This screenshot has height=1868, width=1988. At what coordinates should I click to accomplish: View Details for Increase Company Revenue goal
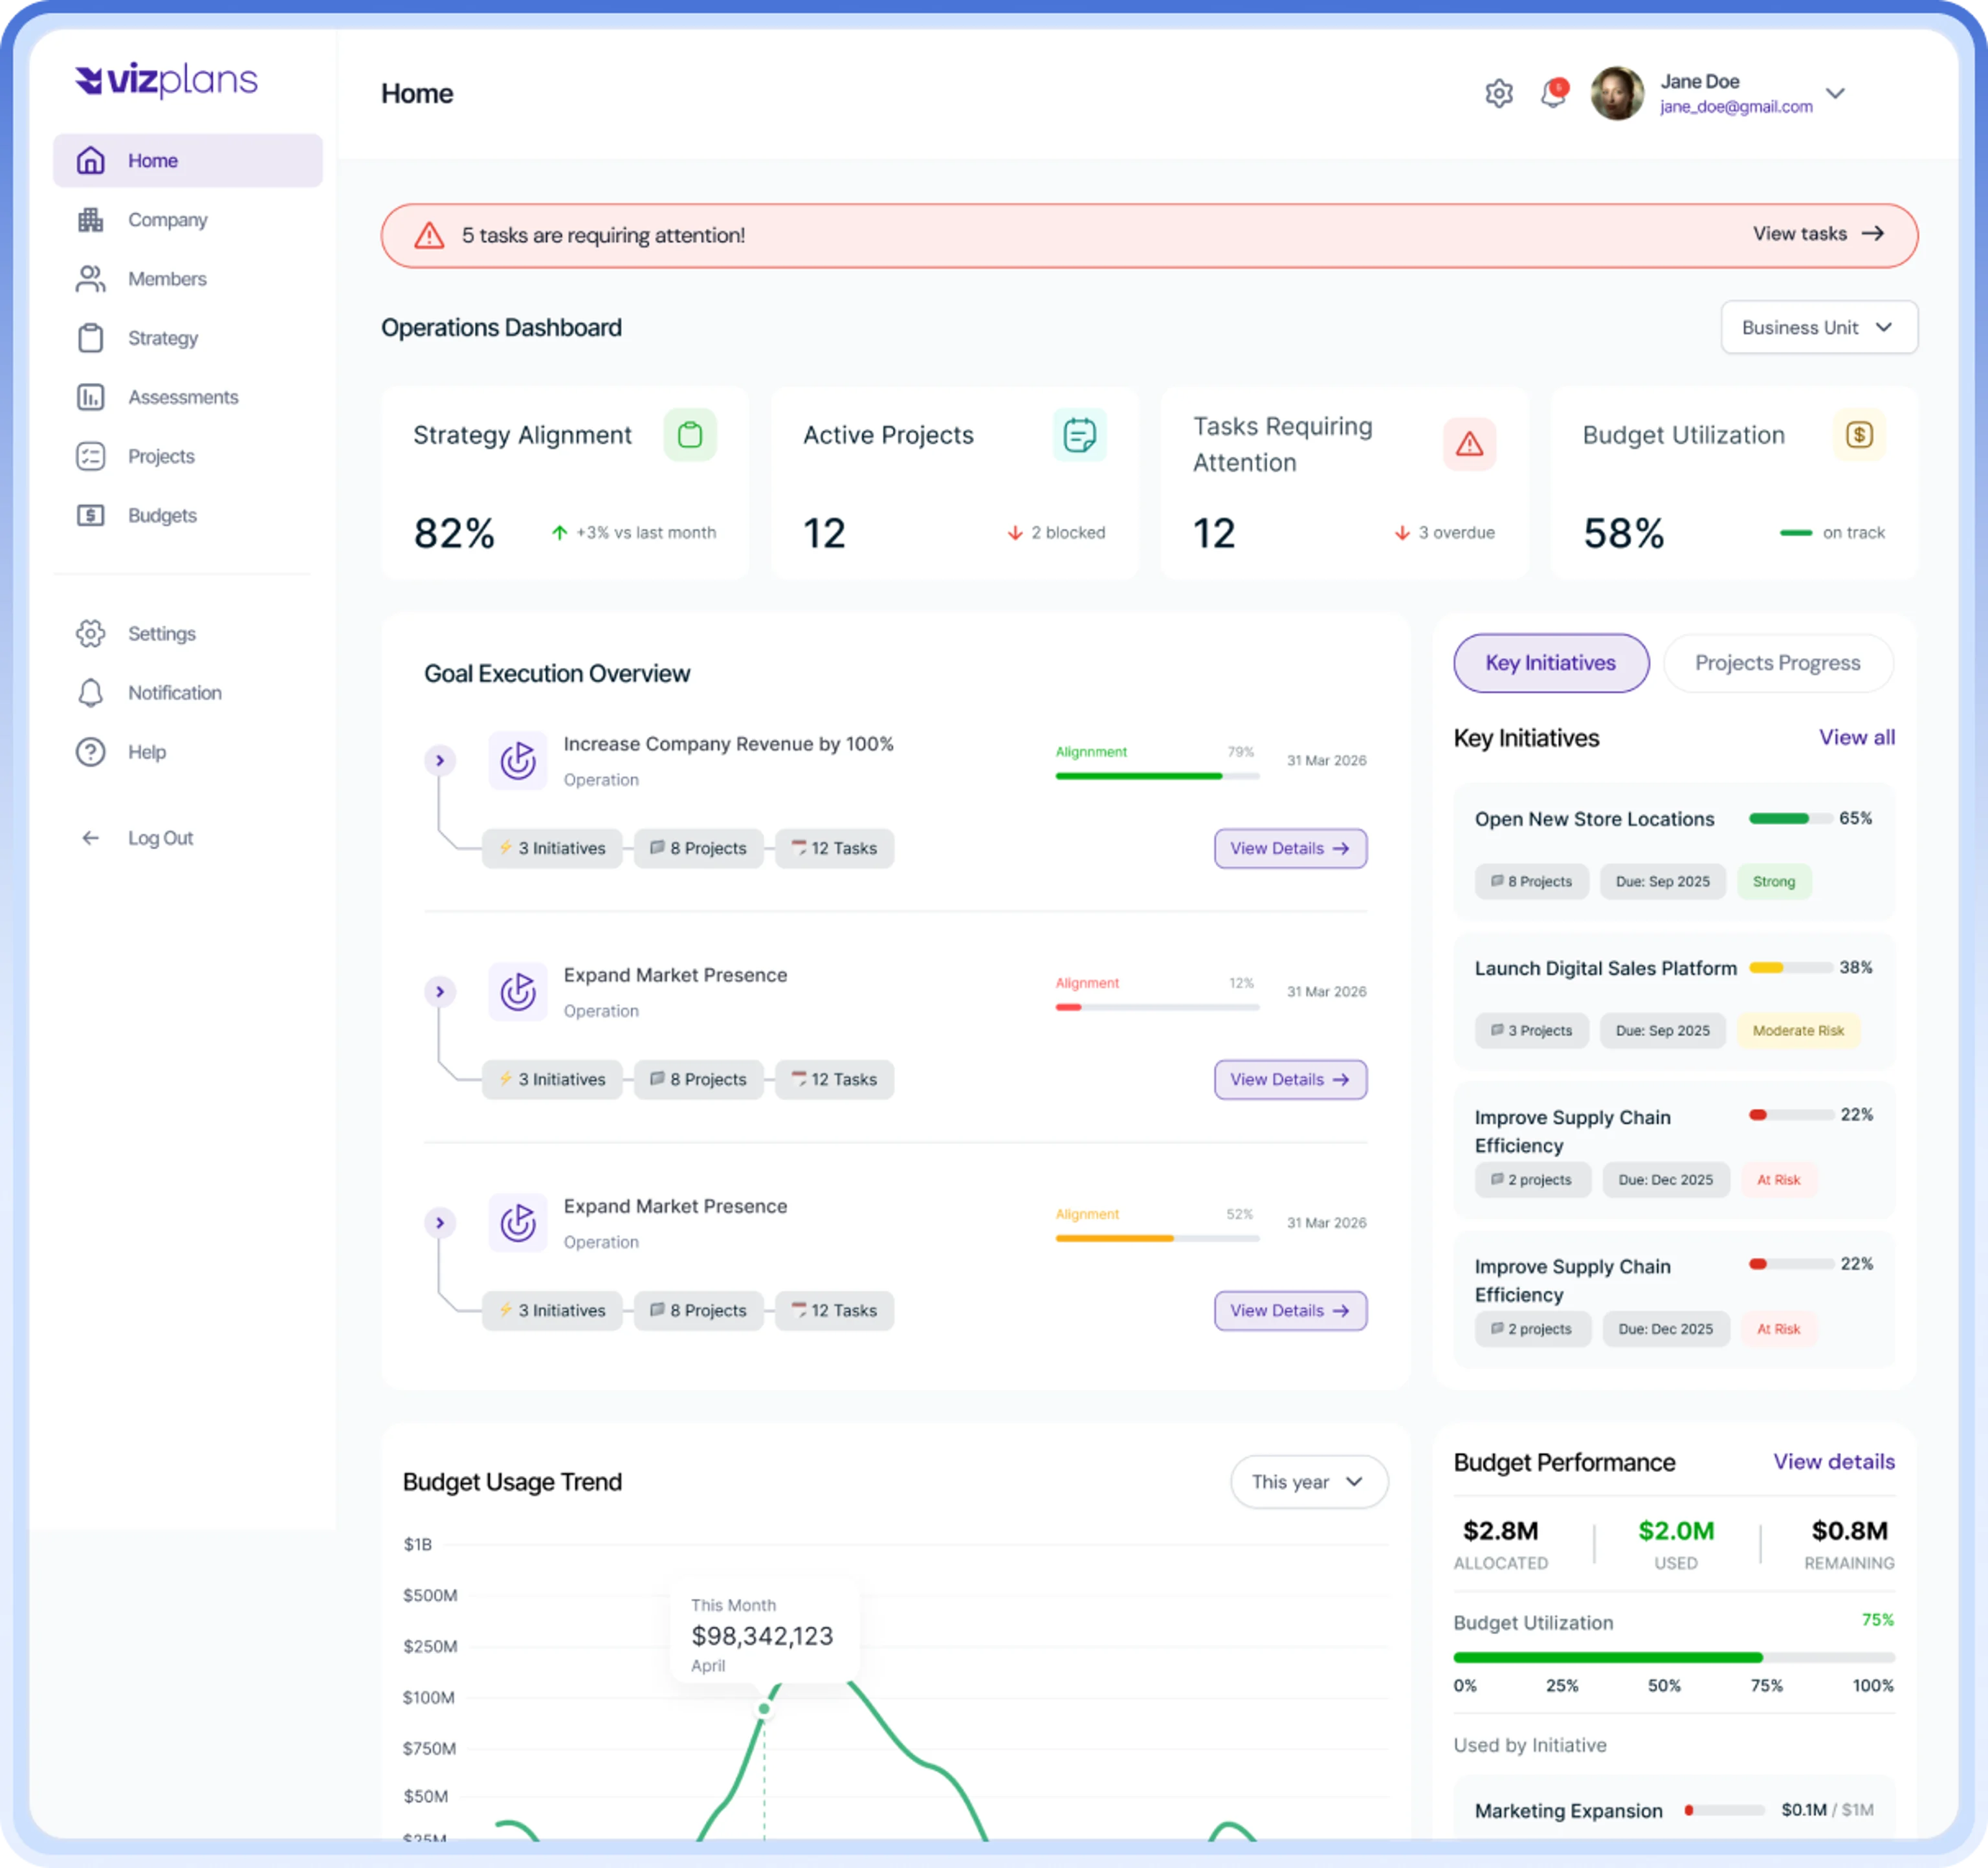[1290, 848]
